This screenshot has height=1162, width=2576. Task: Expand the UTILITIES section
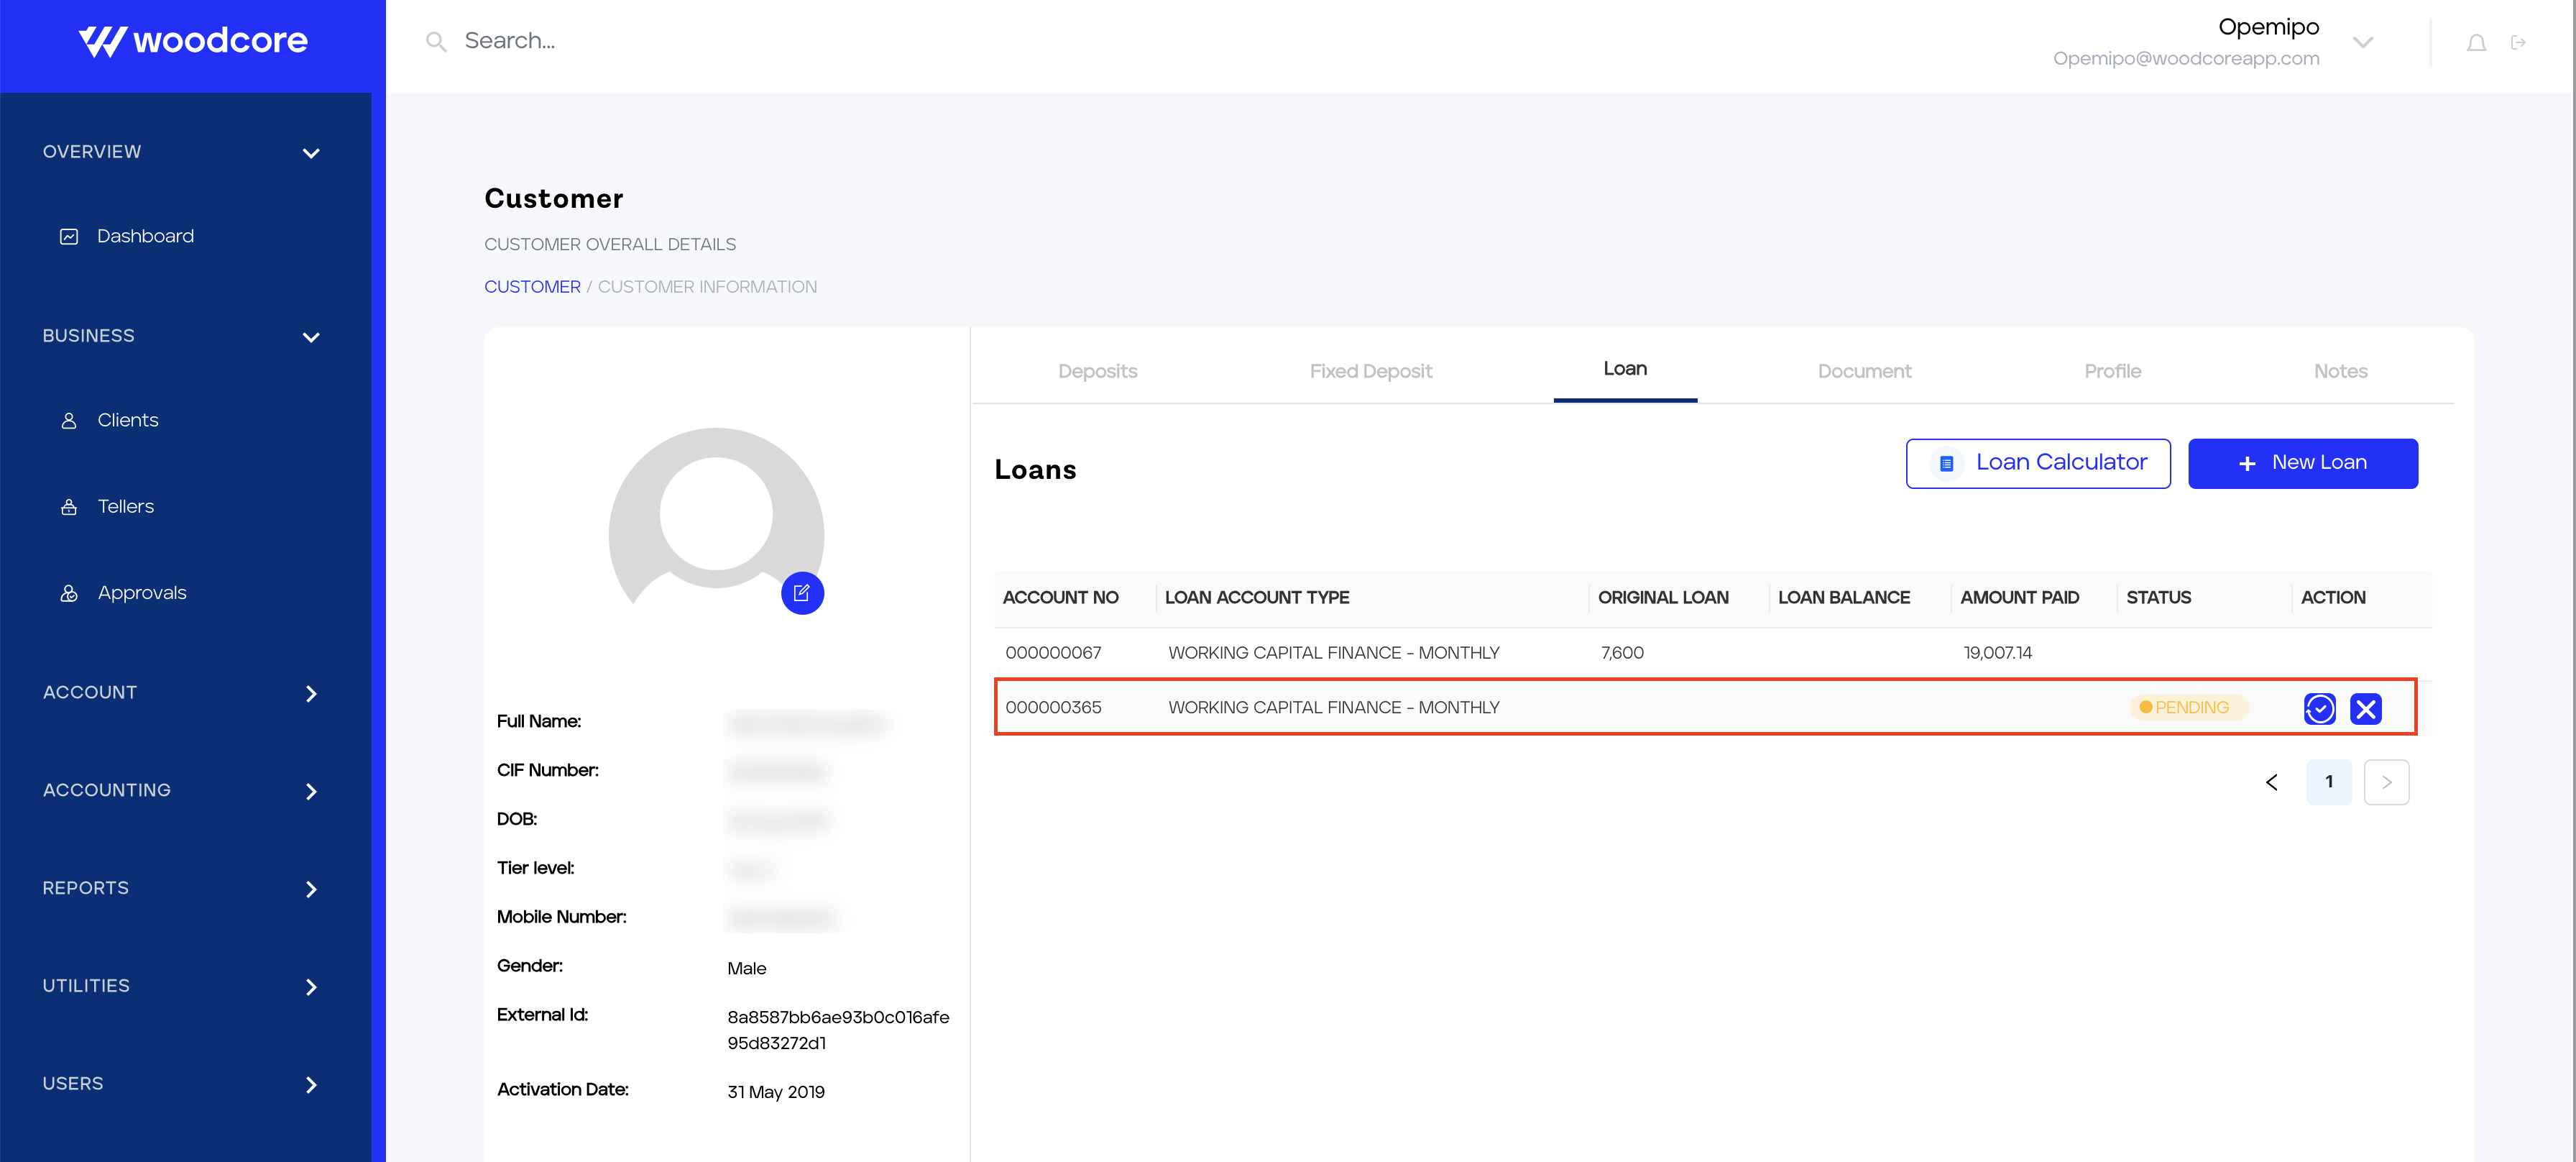(x=311, y=987)
